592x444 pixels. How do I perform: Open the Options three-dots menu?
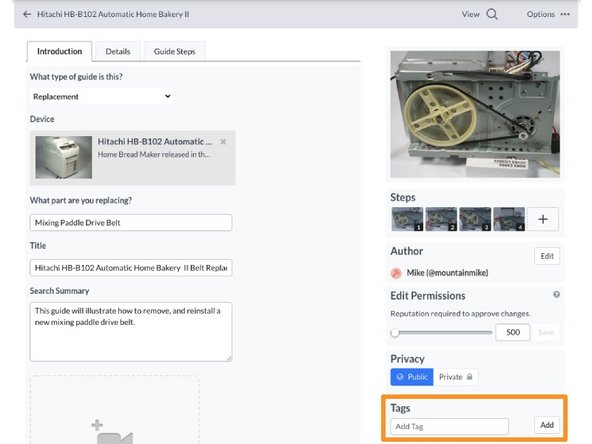[565, 14]
